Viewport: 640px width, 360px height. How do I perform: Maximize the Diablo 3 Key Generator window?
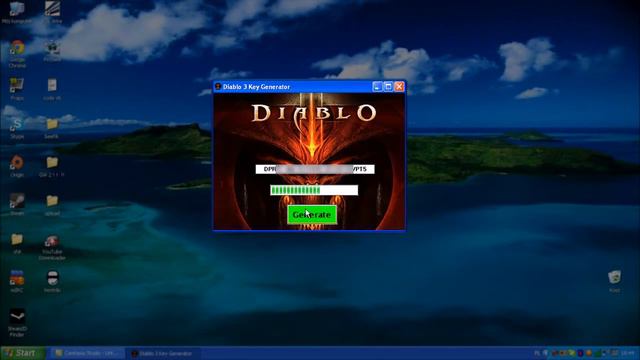coord(388,87)
